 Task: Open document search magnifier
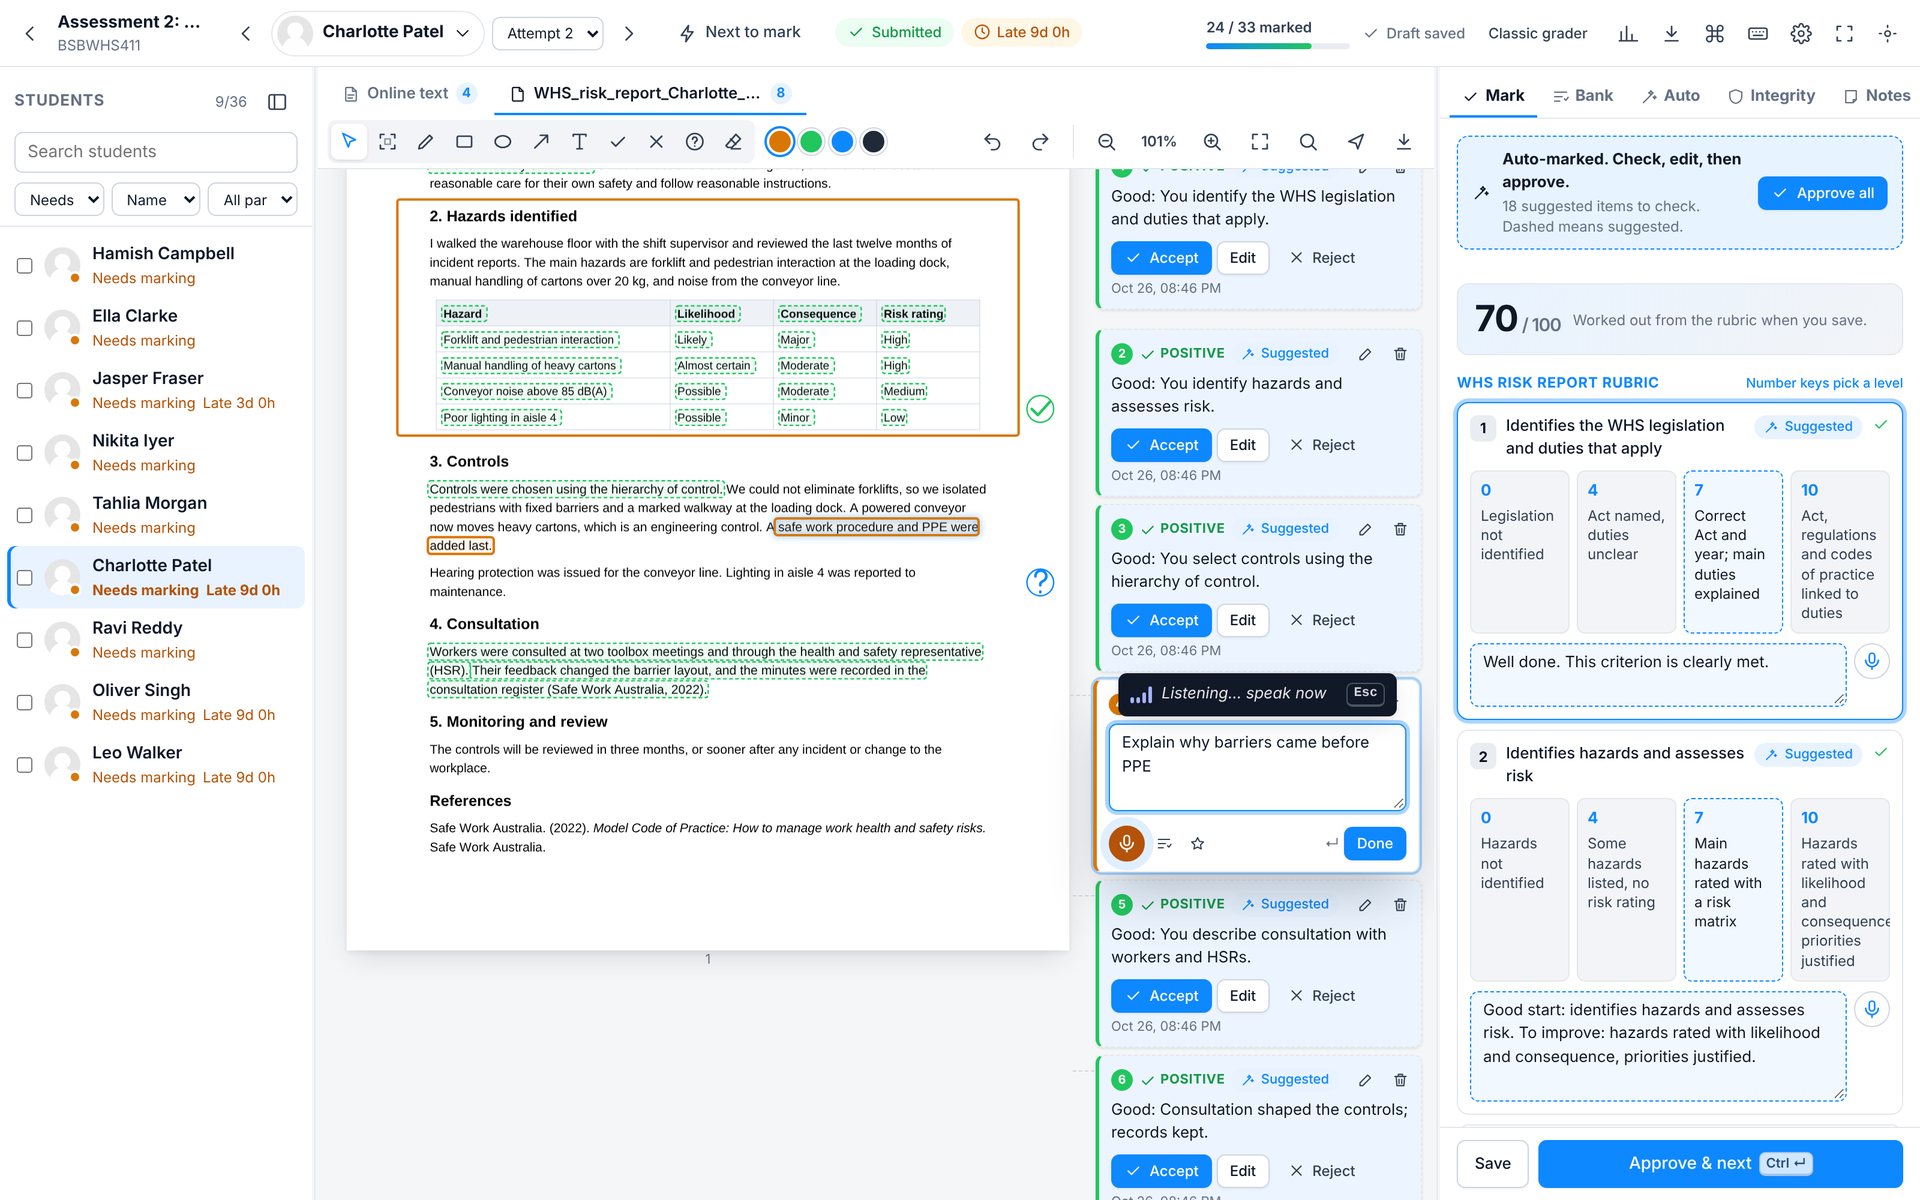[x=1308, y=142]
